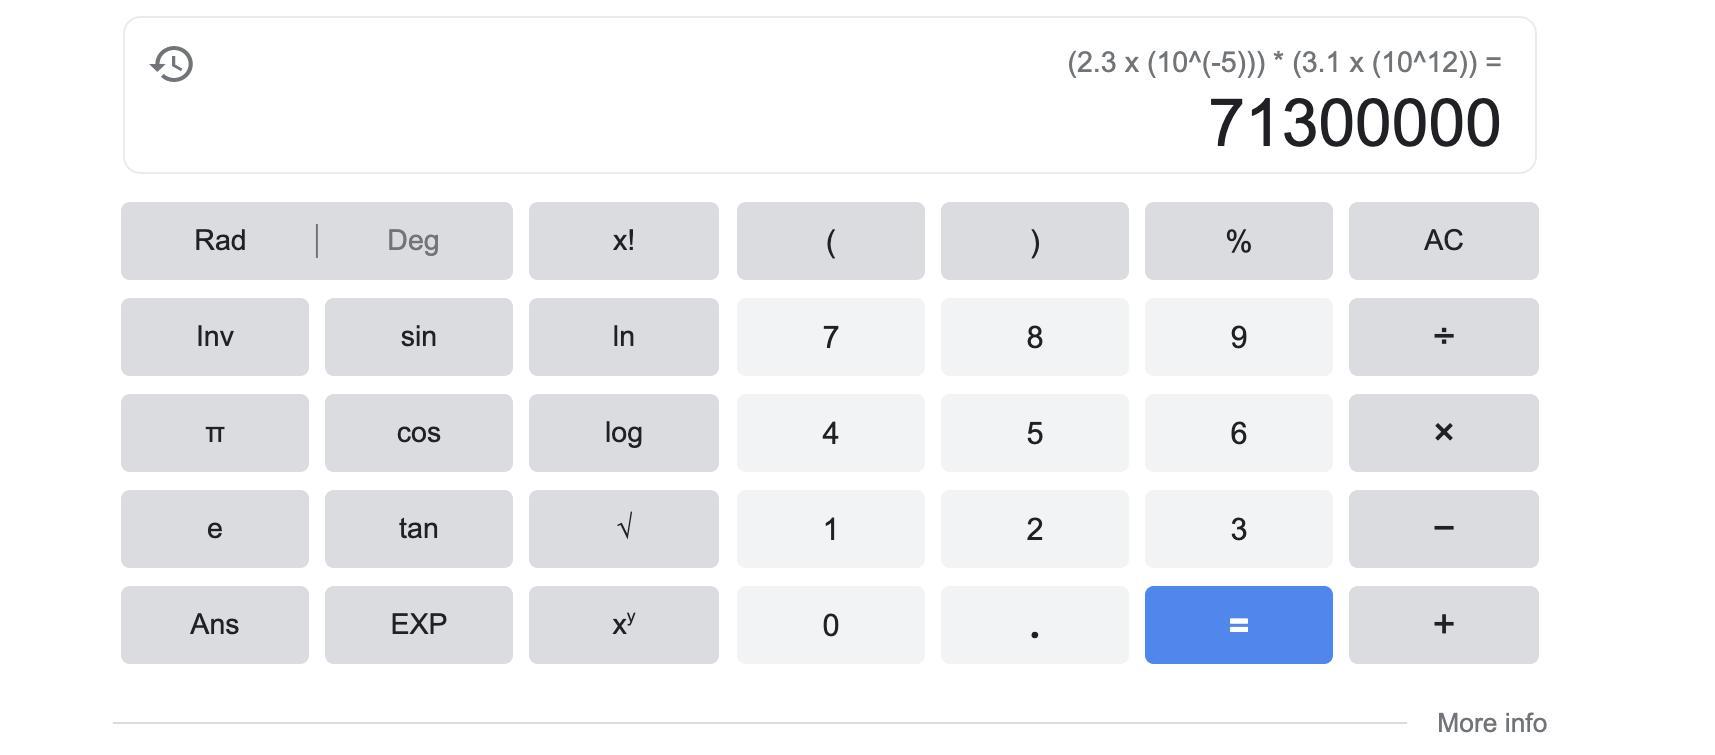Click the result display showing 71300000
This screenshot has width=1715, height=755.
point(1354,124)
